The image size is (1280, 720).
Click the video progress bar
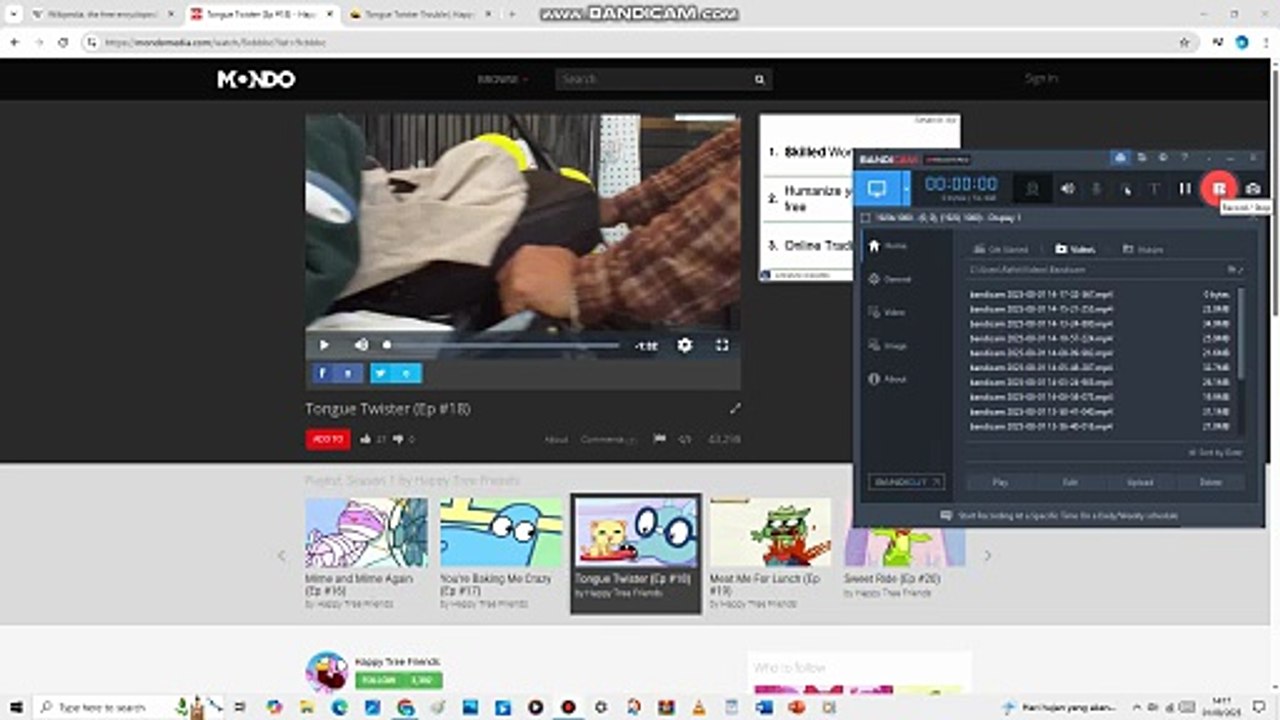[x=502, y=345]
